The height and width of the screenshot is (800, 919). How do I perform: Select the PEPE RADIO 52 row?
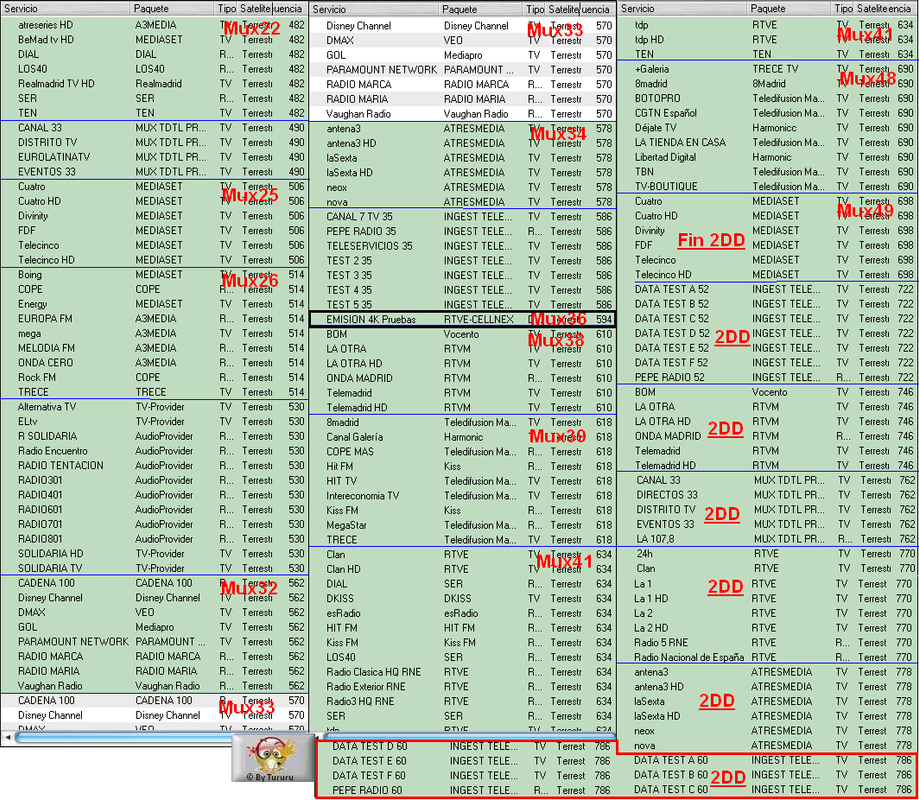768,377
